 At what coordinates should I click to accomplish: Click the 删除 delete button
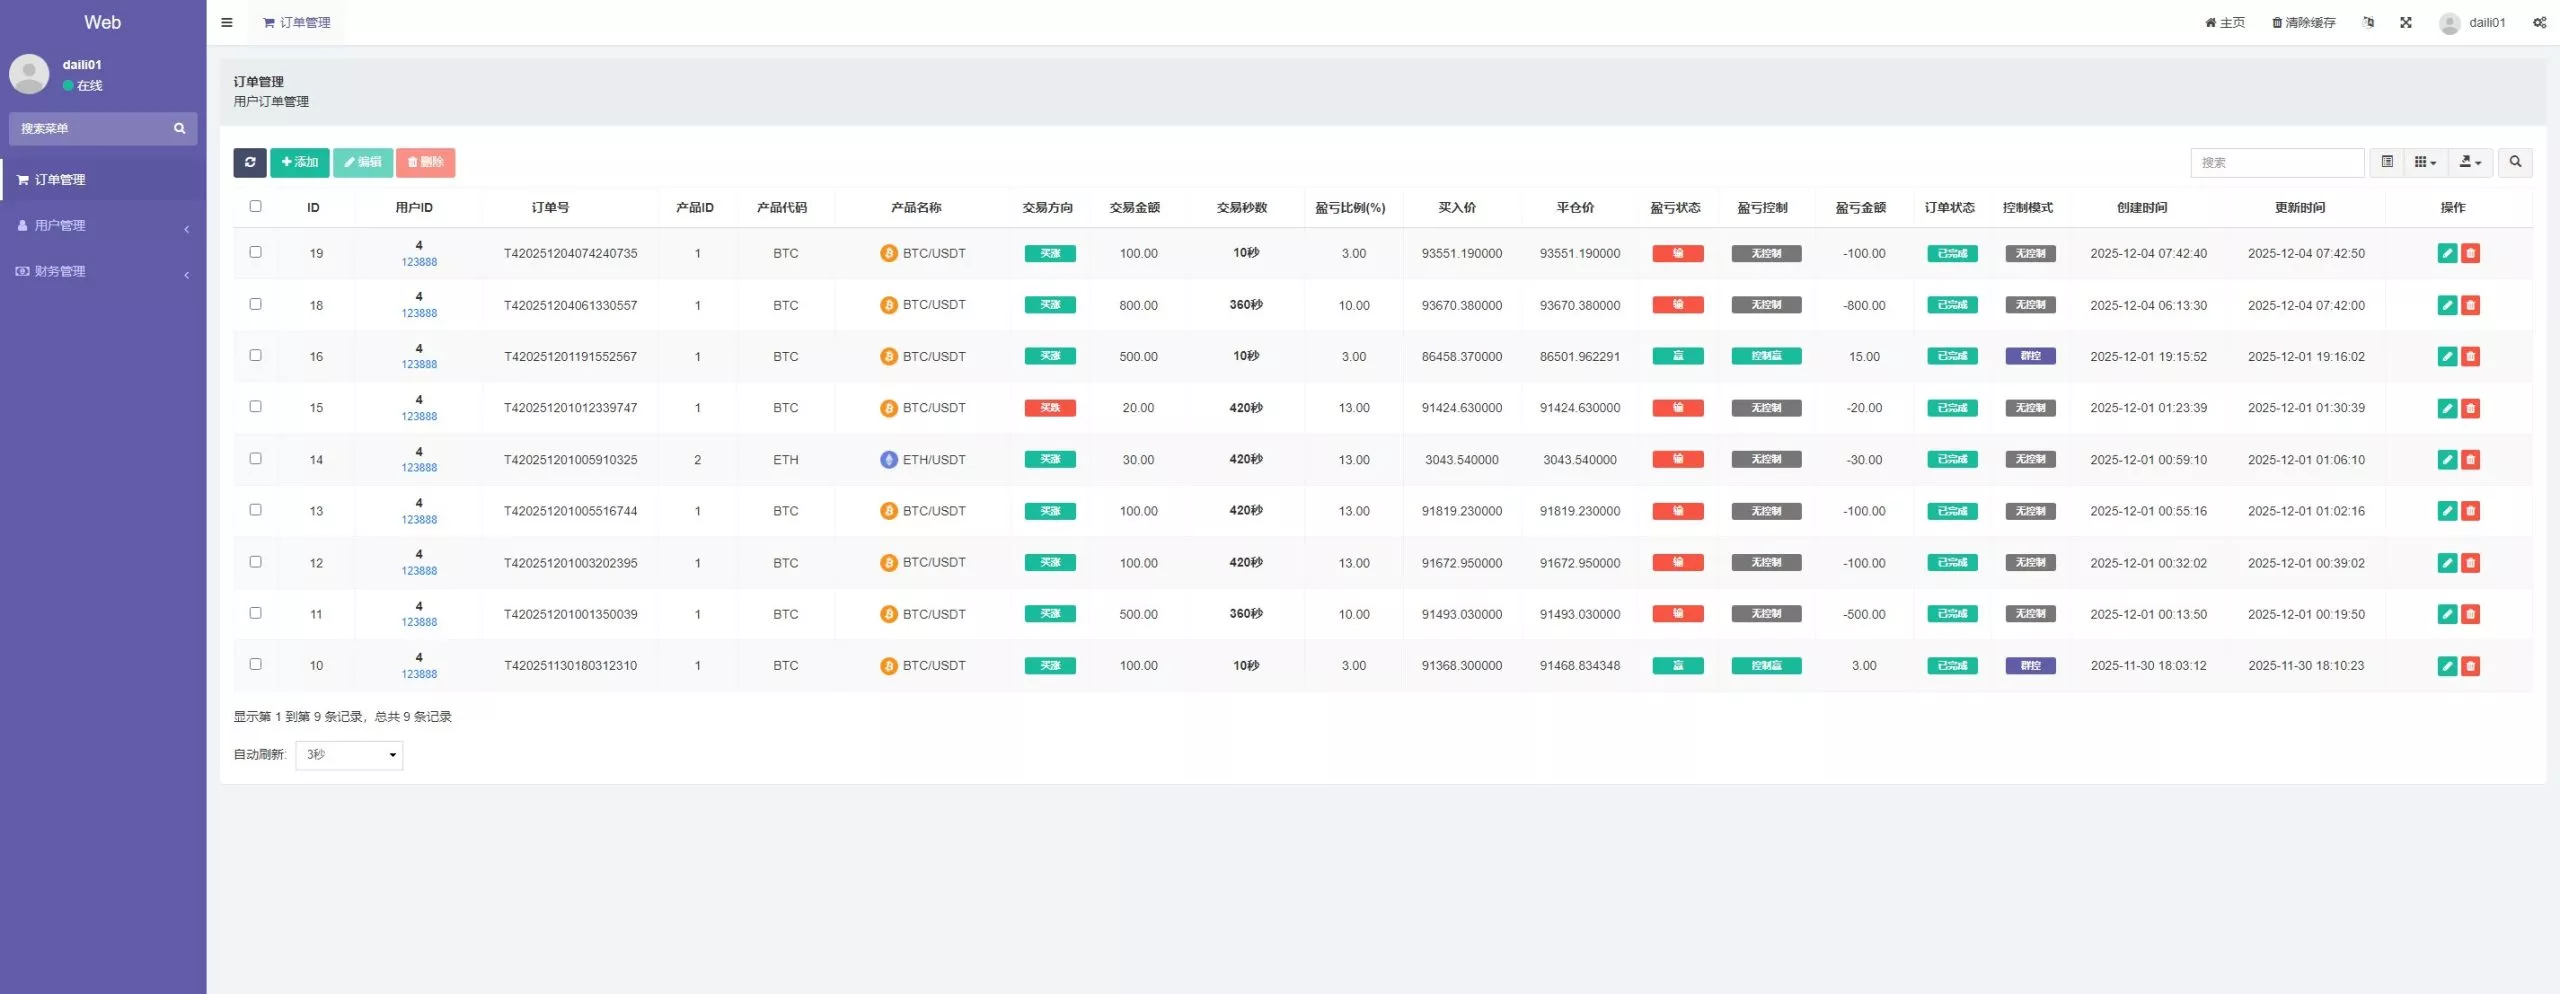click(x=426, y=162)
